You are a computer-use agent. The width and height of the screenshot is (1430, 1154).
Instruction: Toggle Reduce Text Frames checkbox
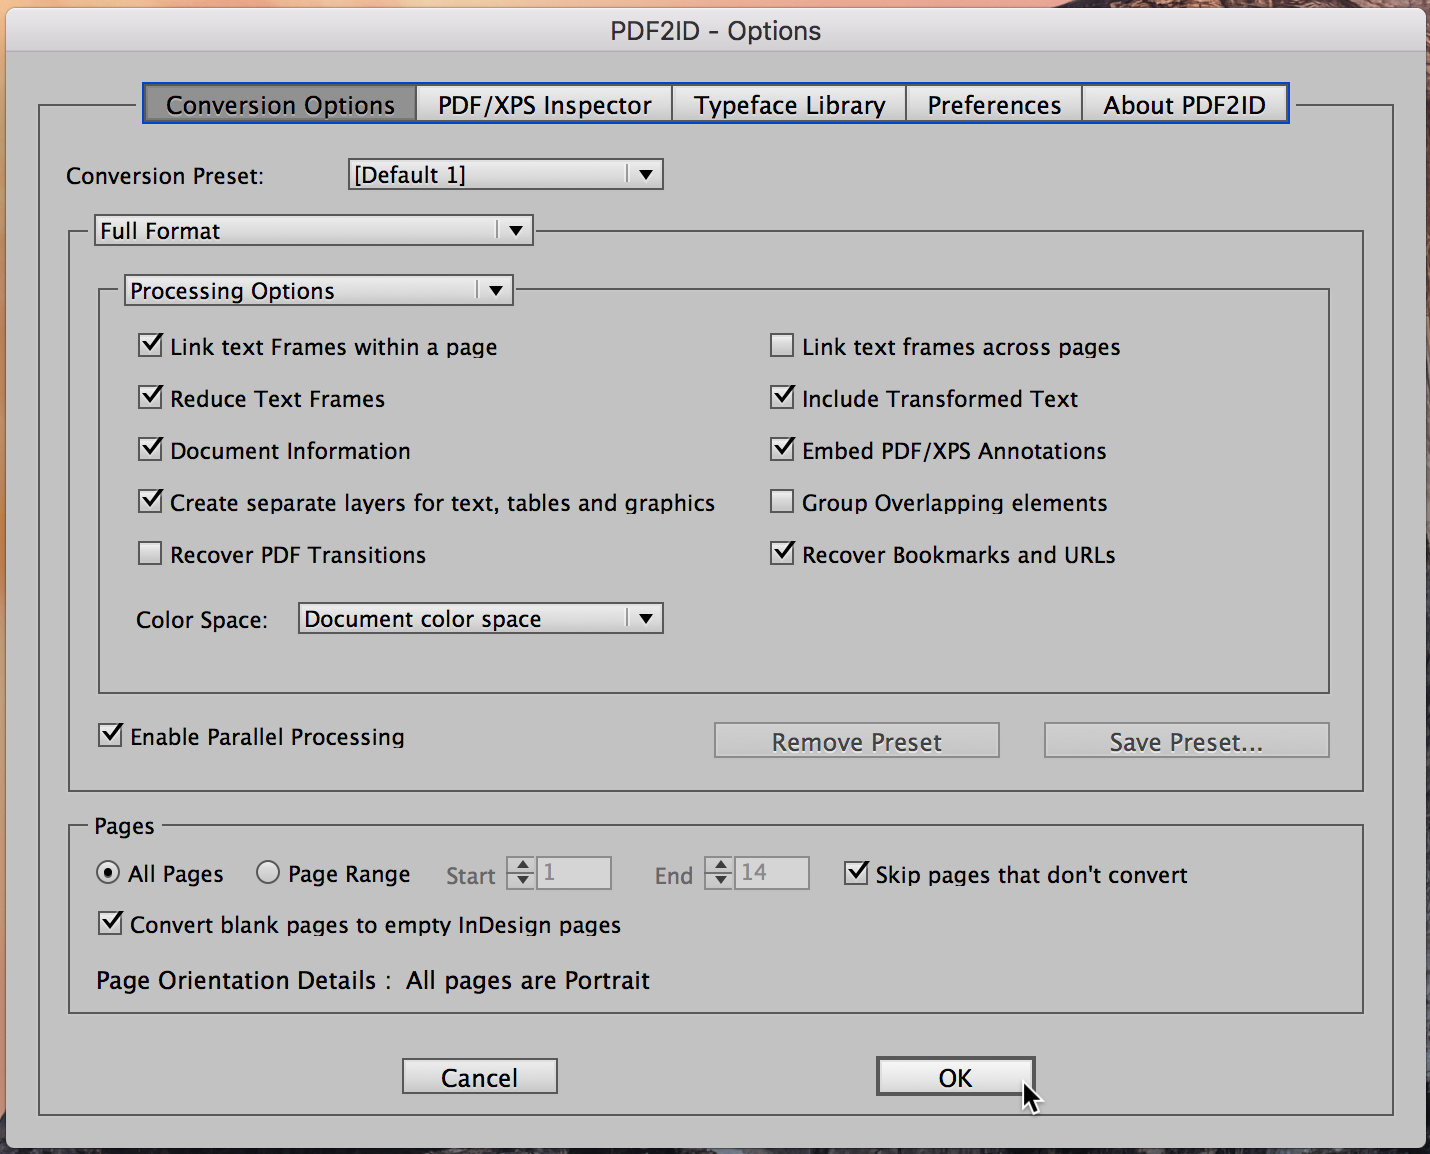tap(150, 397)
